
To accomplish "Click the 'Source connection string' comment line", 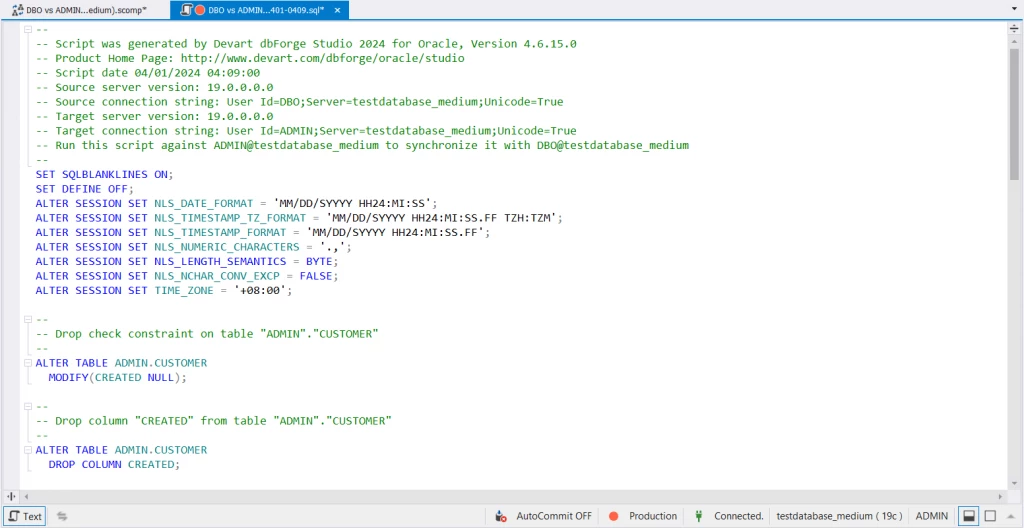I will [299, 102].
